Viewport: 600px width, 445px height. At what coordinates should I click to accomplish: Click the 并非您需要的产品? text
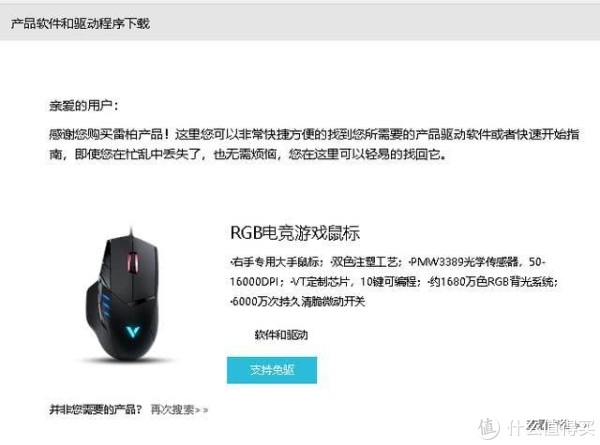[96, 410]
